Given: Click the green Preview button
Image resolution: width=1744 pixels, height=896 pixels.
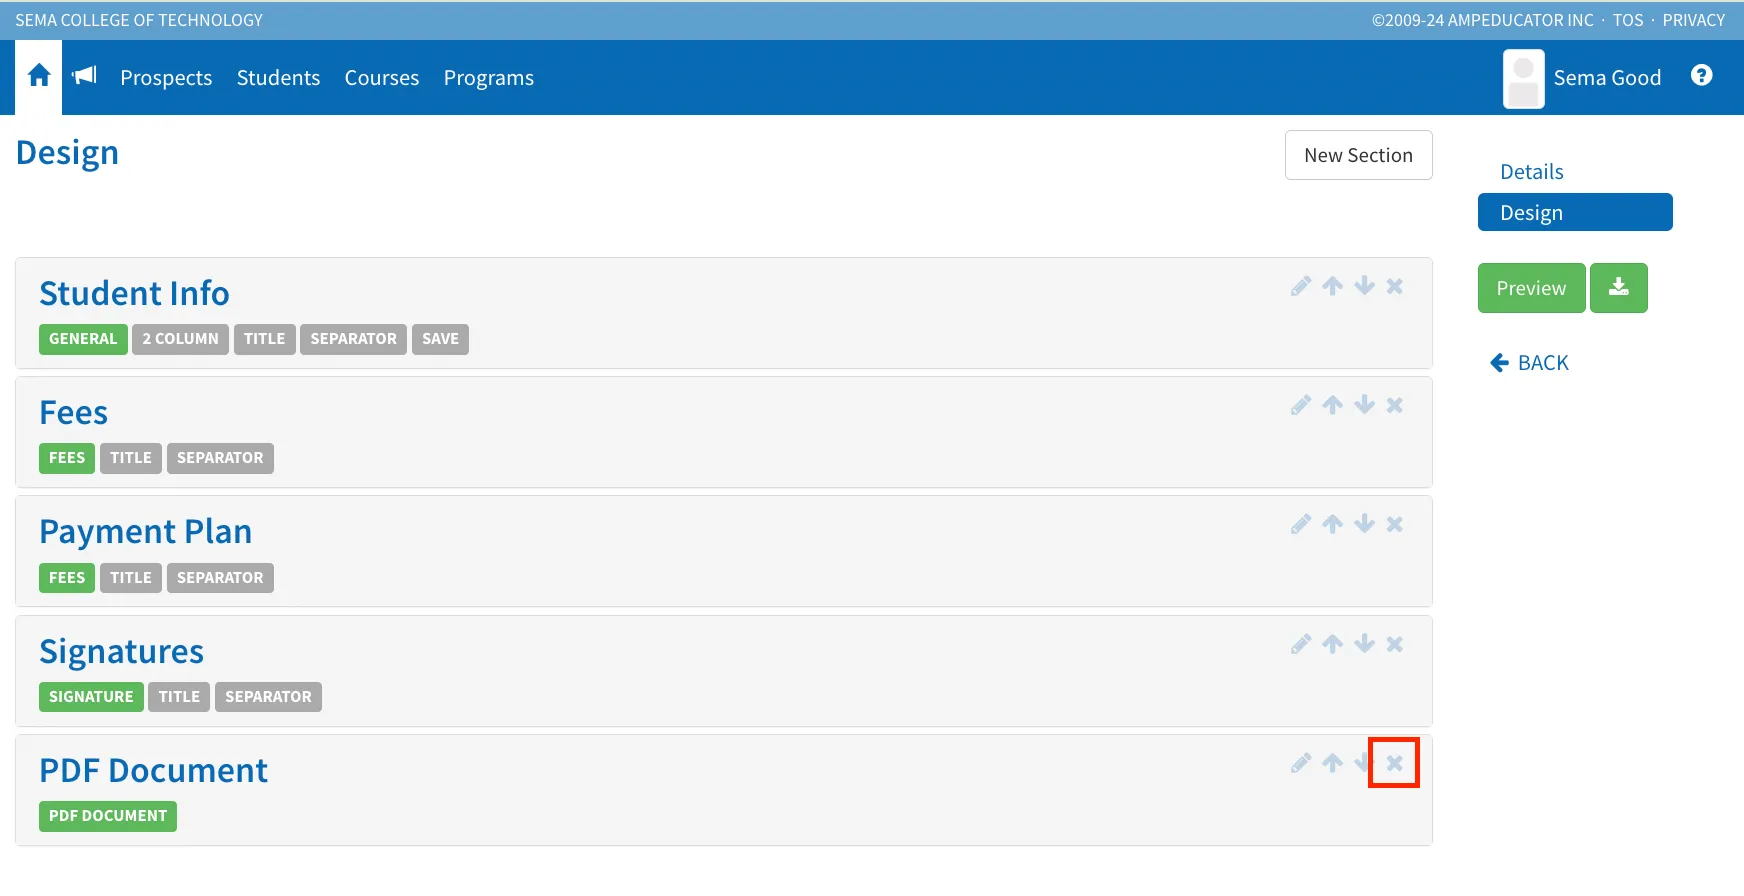Looking at the screenshot, I should click(x=1531, y=288).
